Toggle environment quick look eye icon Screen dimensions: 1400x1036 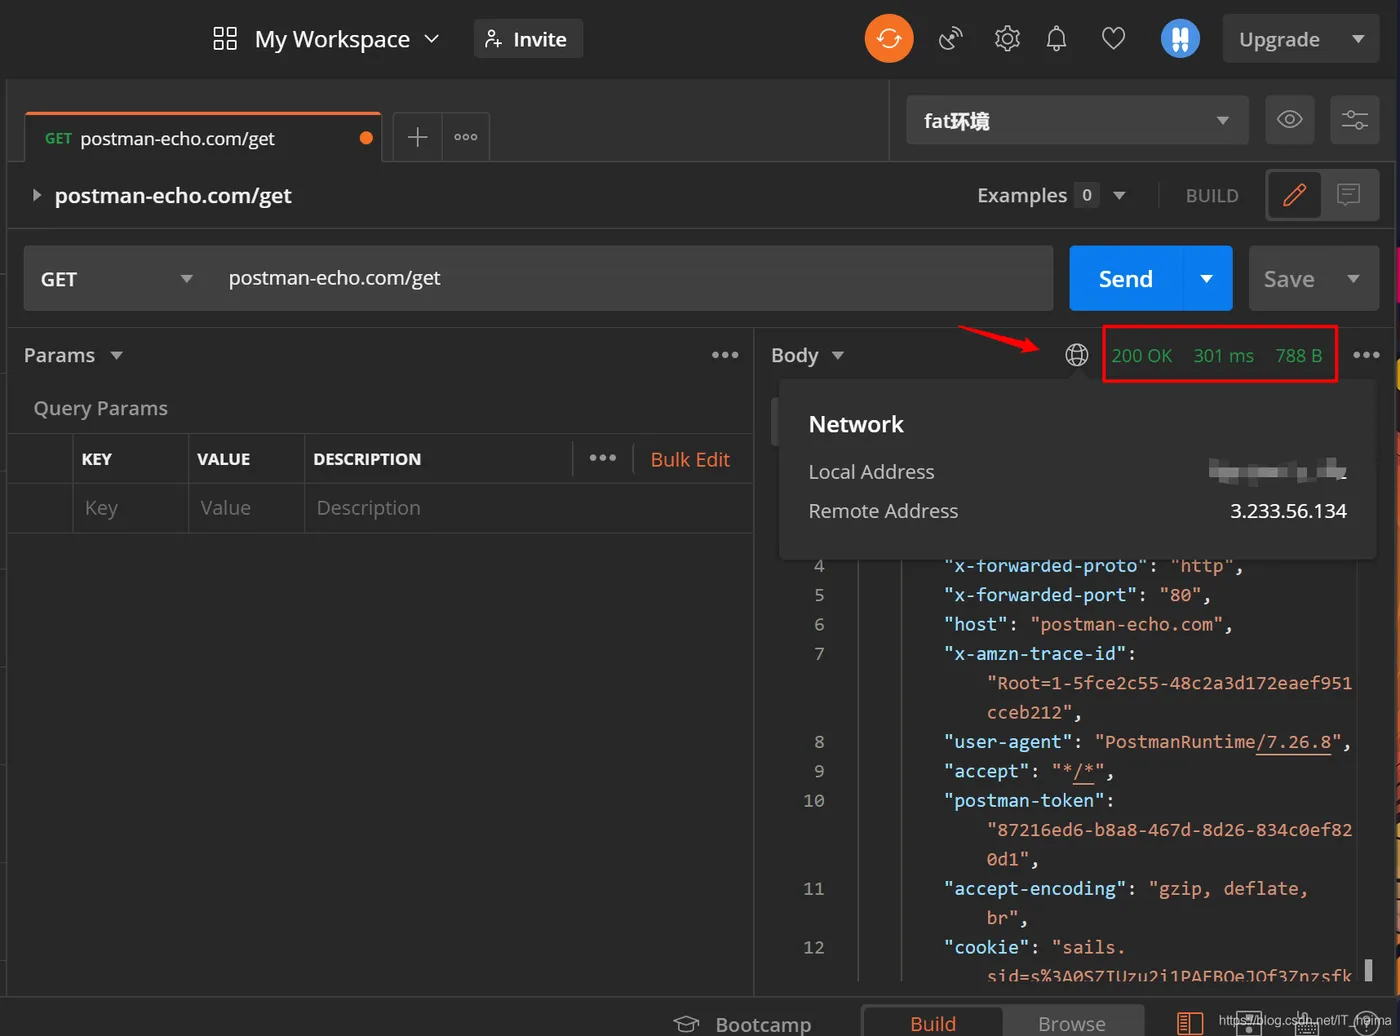[1289, 120]
